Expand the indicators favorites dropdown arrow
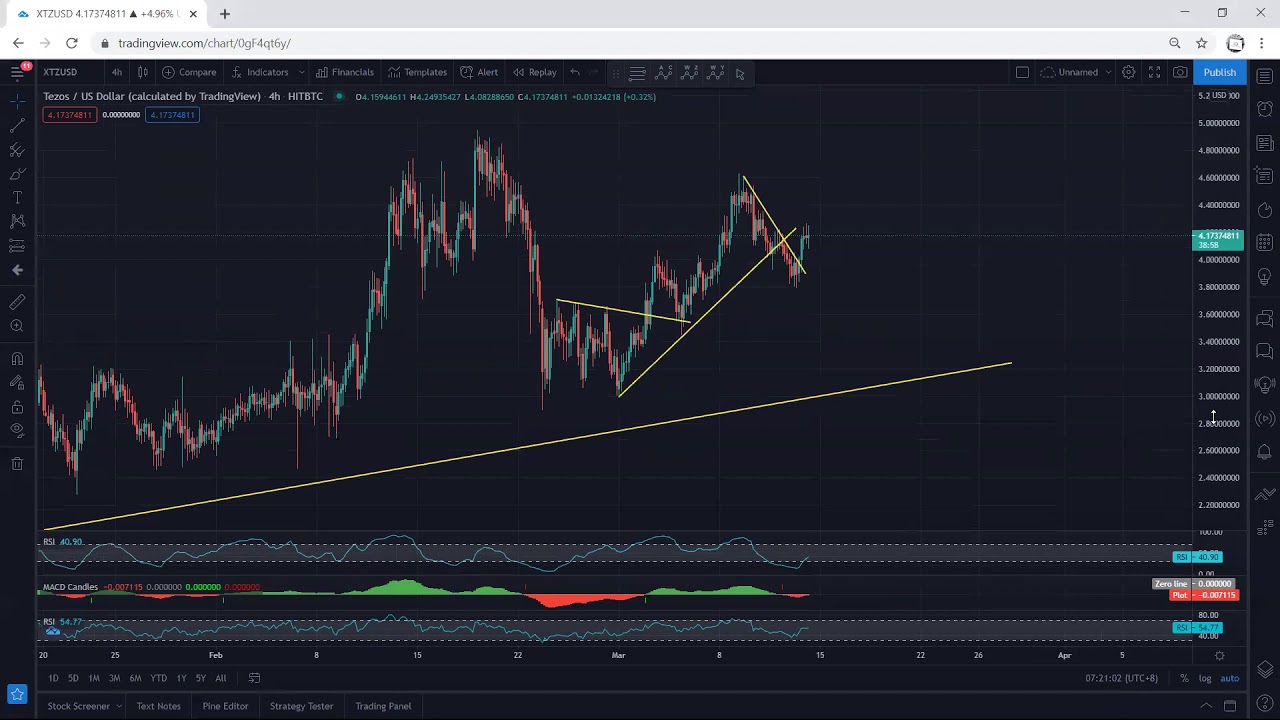The image size is (1280, 720). click(x=301, y=72)
